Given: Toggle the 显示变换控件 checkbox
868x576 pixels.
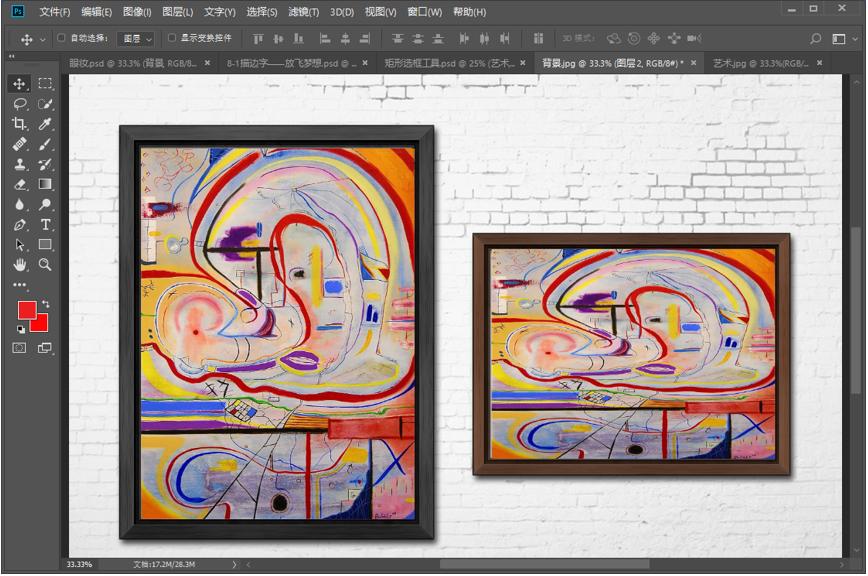Looking at the screenshot, I should tap(171, 38).
